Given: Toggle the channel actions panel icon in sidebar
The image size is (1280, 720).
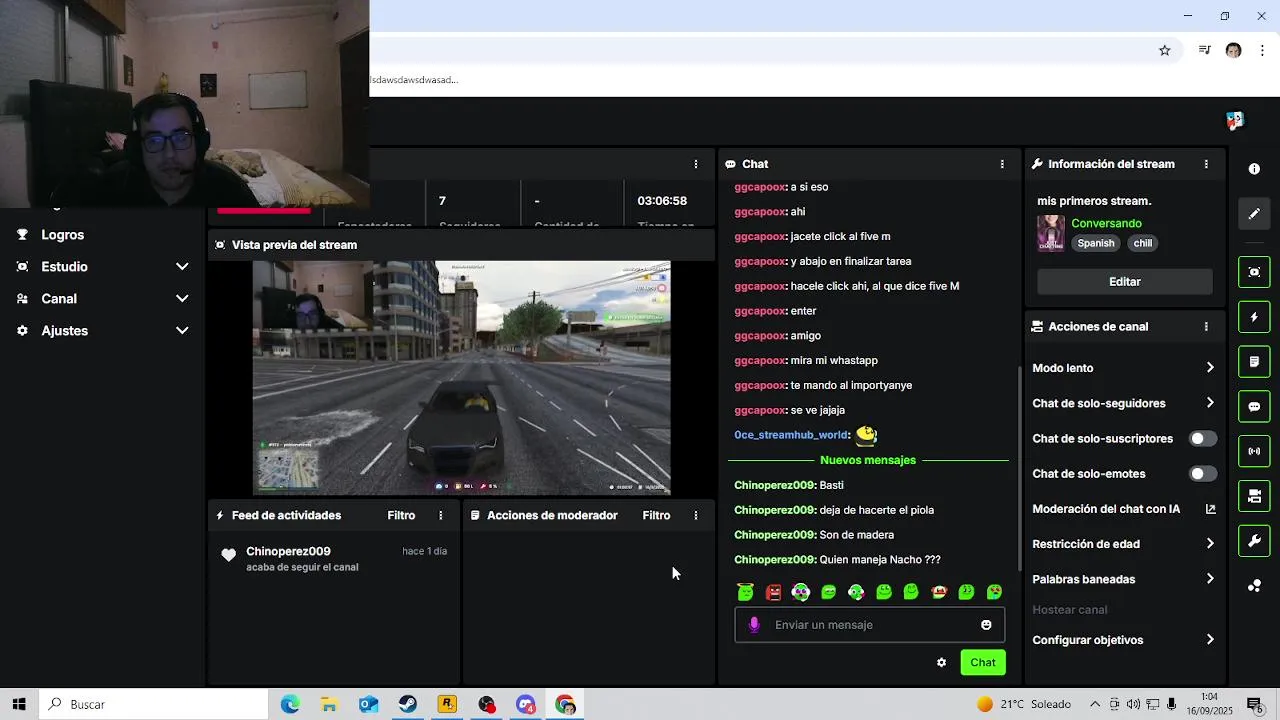Looking at the screenshot, I should (1254, 496).
